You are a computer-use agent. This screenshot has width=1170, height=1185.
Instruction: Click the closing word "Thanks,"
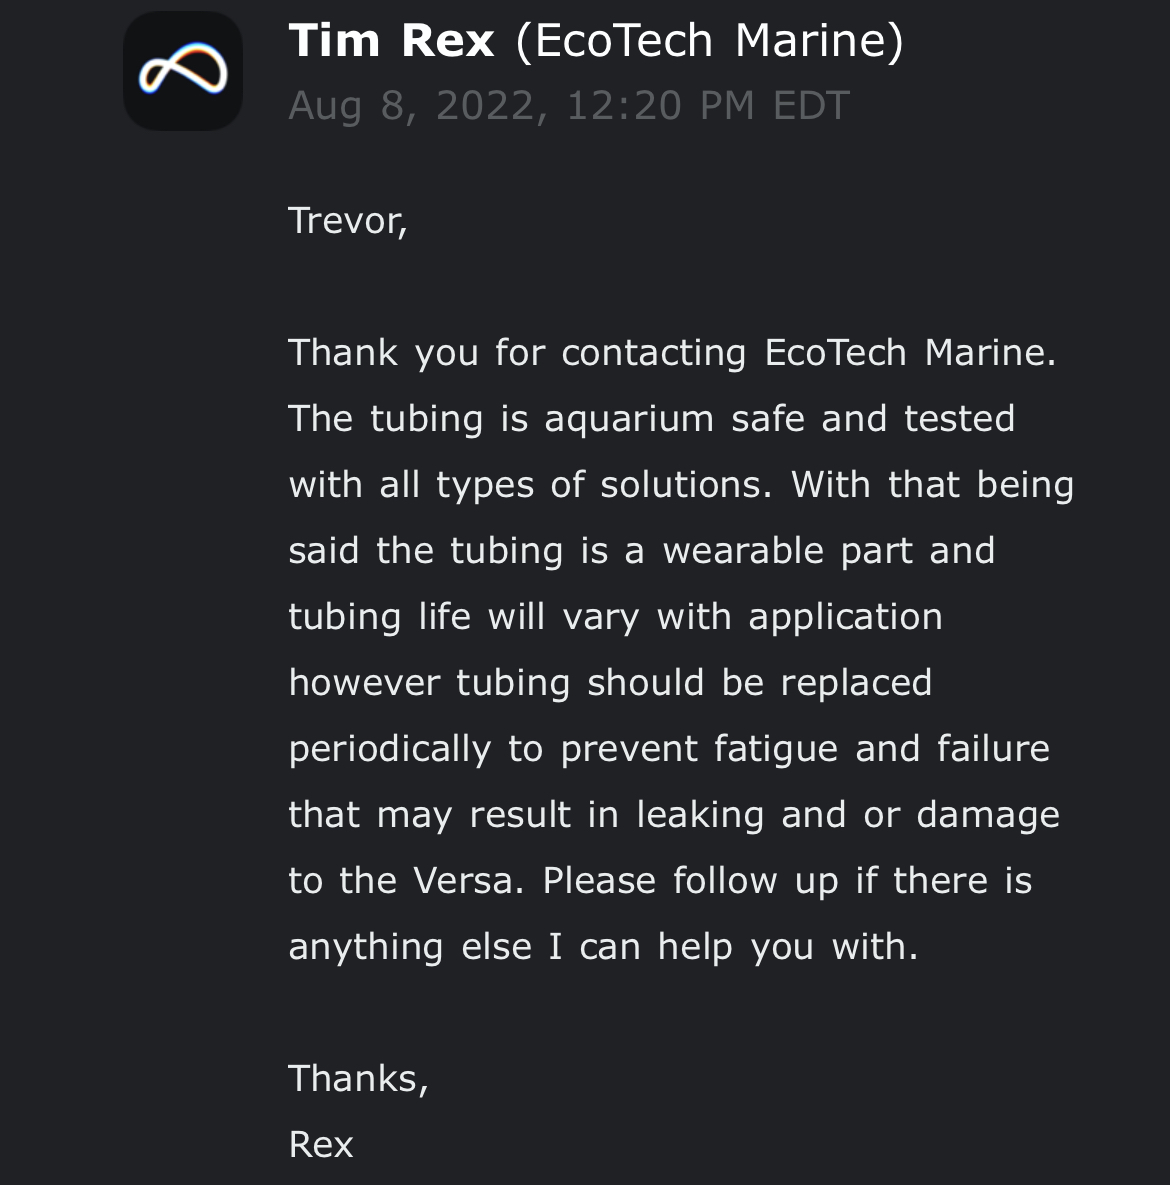358,1078
